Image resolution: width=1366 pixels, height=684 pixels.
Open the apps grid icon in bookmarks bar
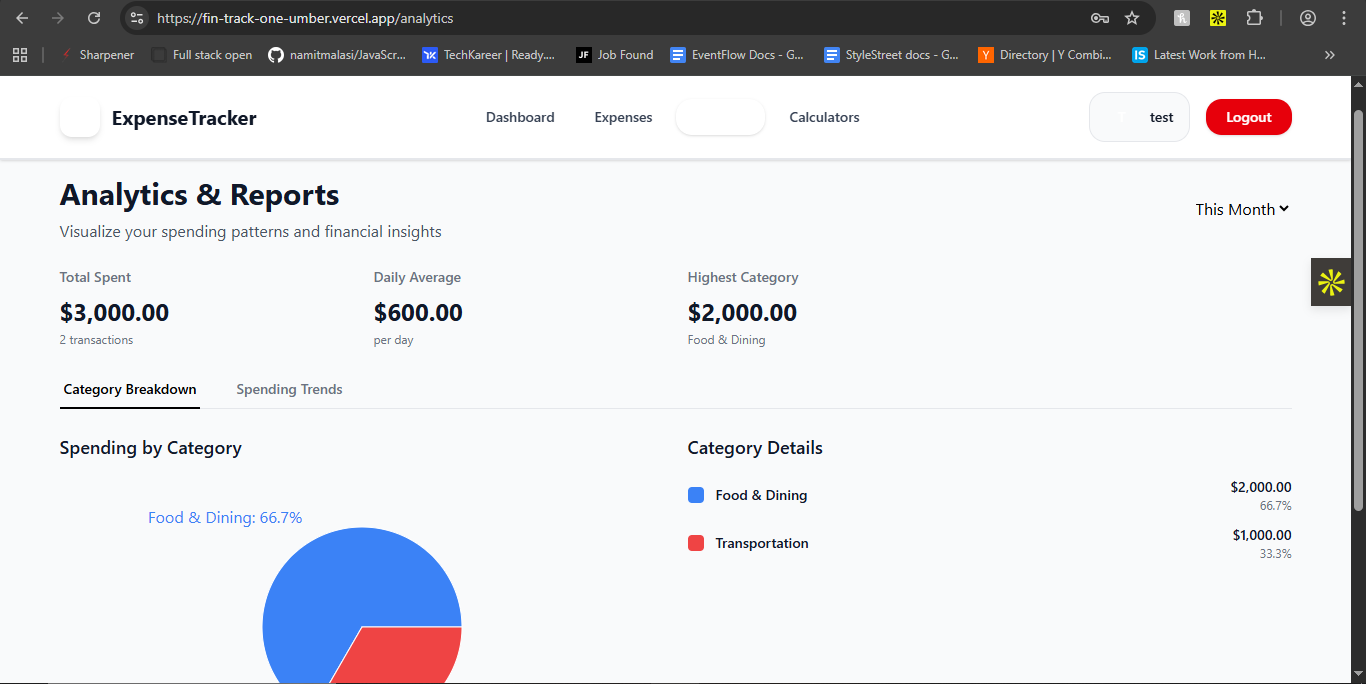click(x=20, y=55)
